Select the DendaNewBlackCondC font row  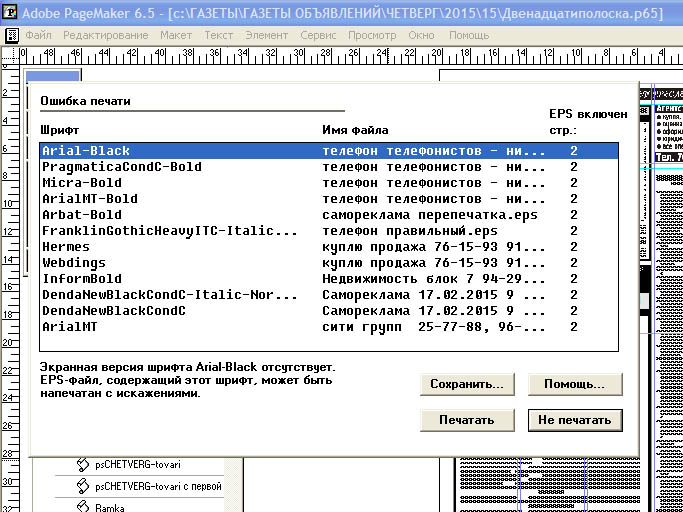[329, 311]
